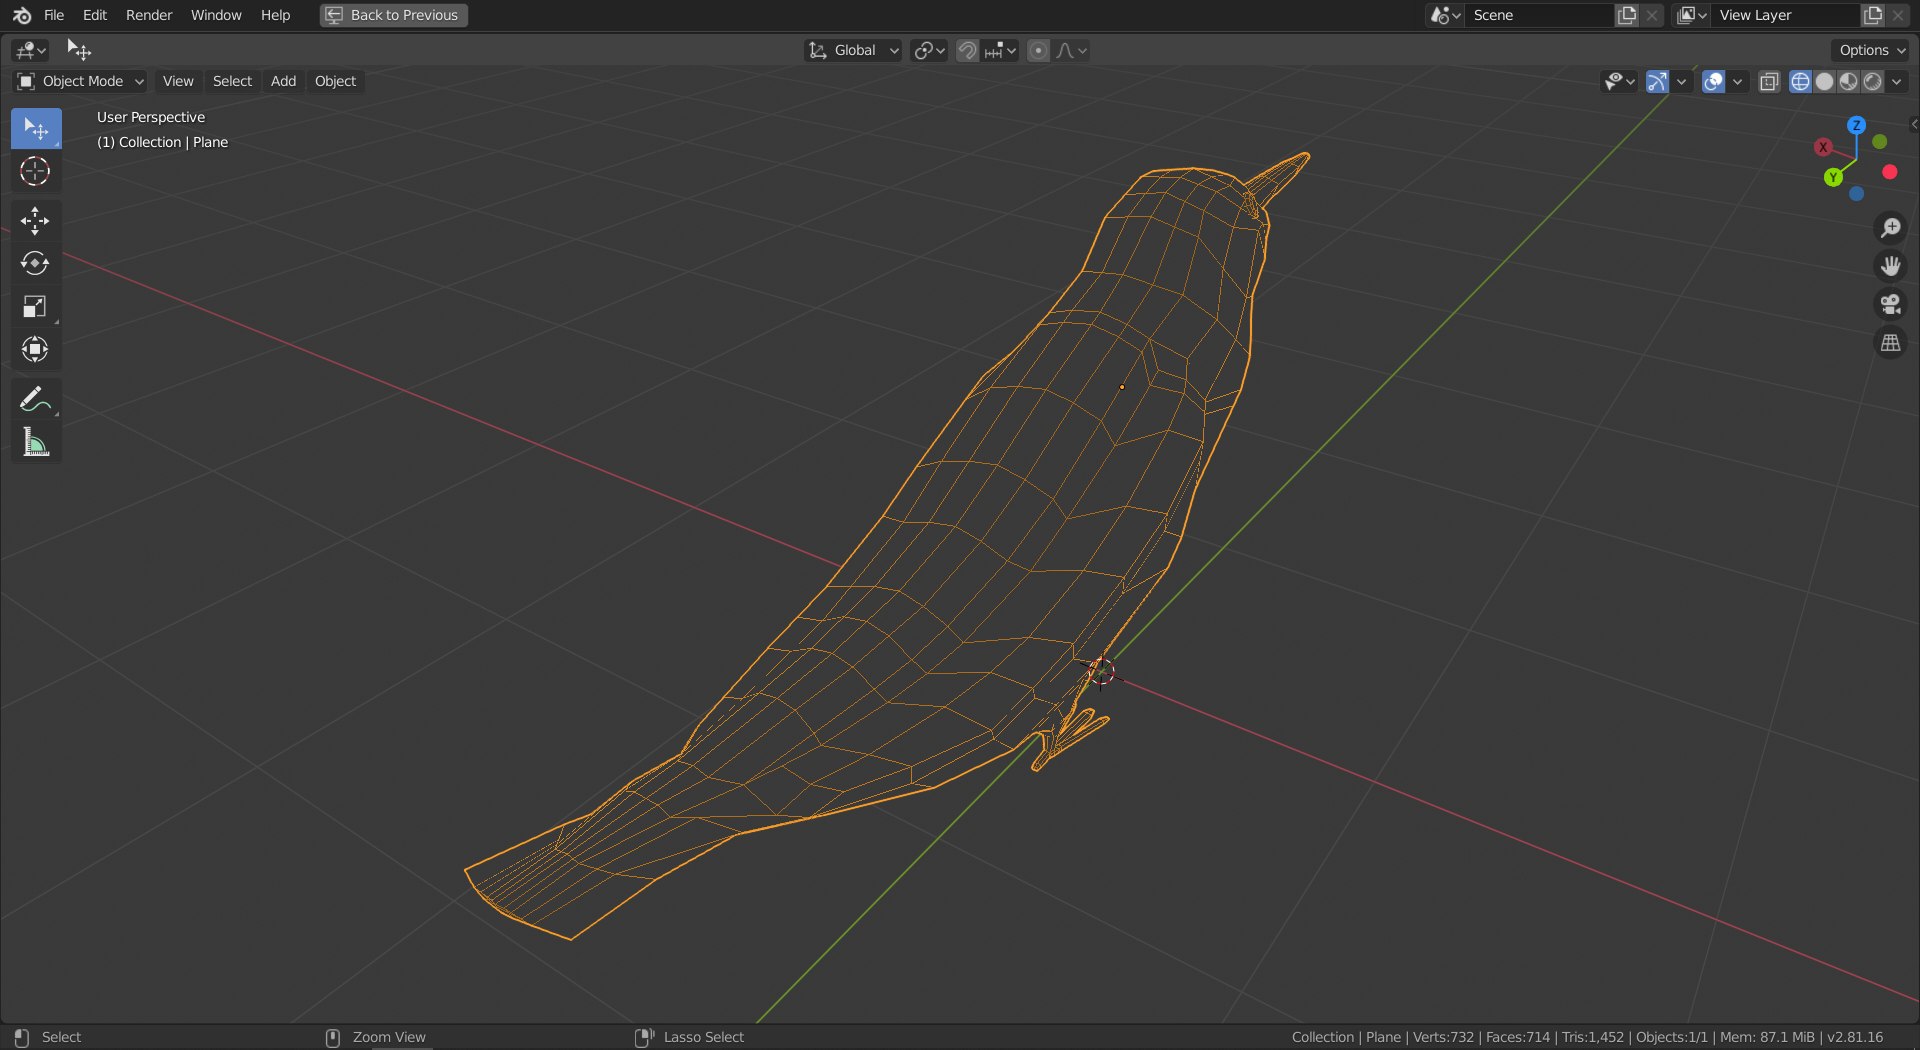Open the Object Mode dropdown
The image size is (1920, 1050).
[x=81, y=81]
